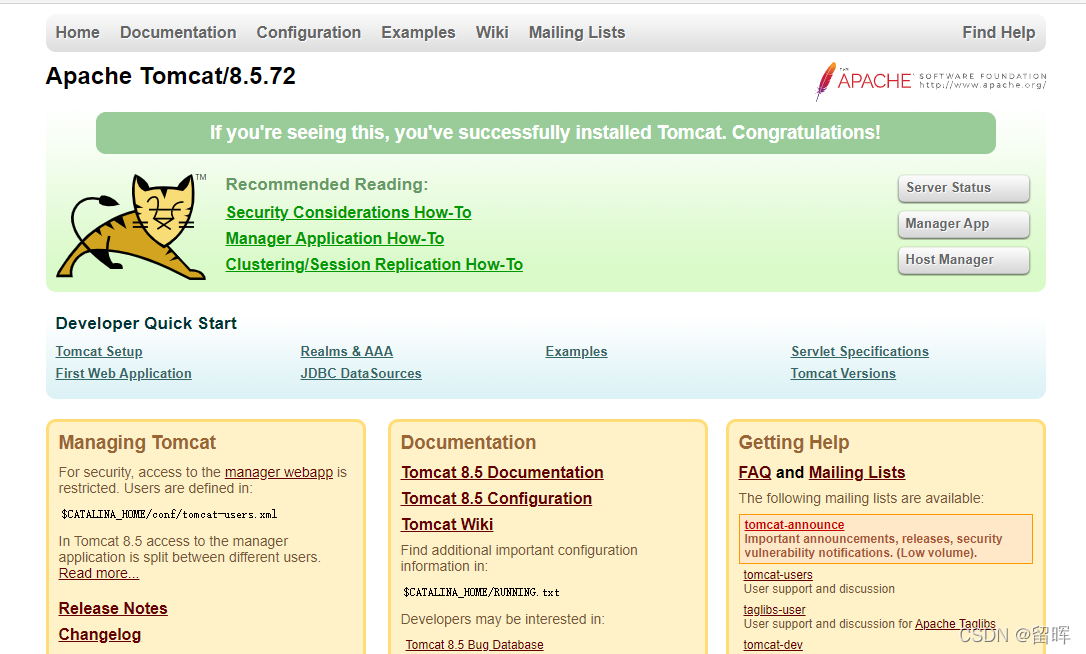The height and width of the screenshot is (654, 1086).
Task: Click the Host Manager button
Action: click(963, 260)
